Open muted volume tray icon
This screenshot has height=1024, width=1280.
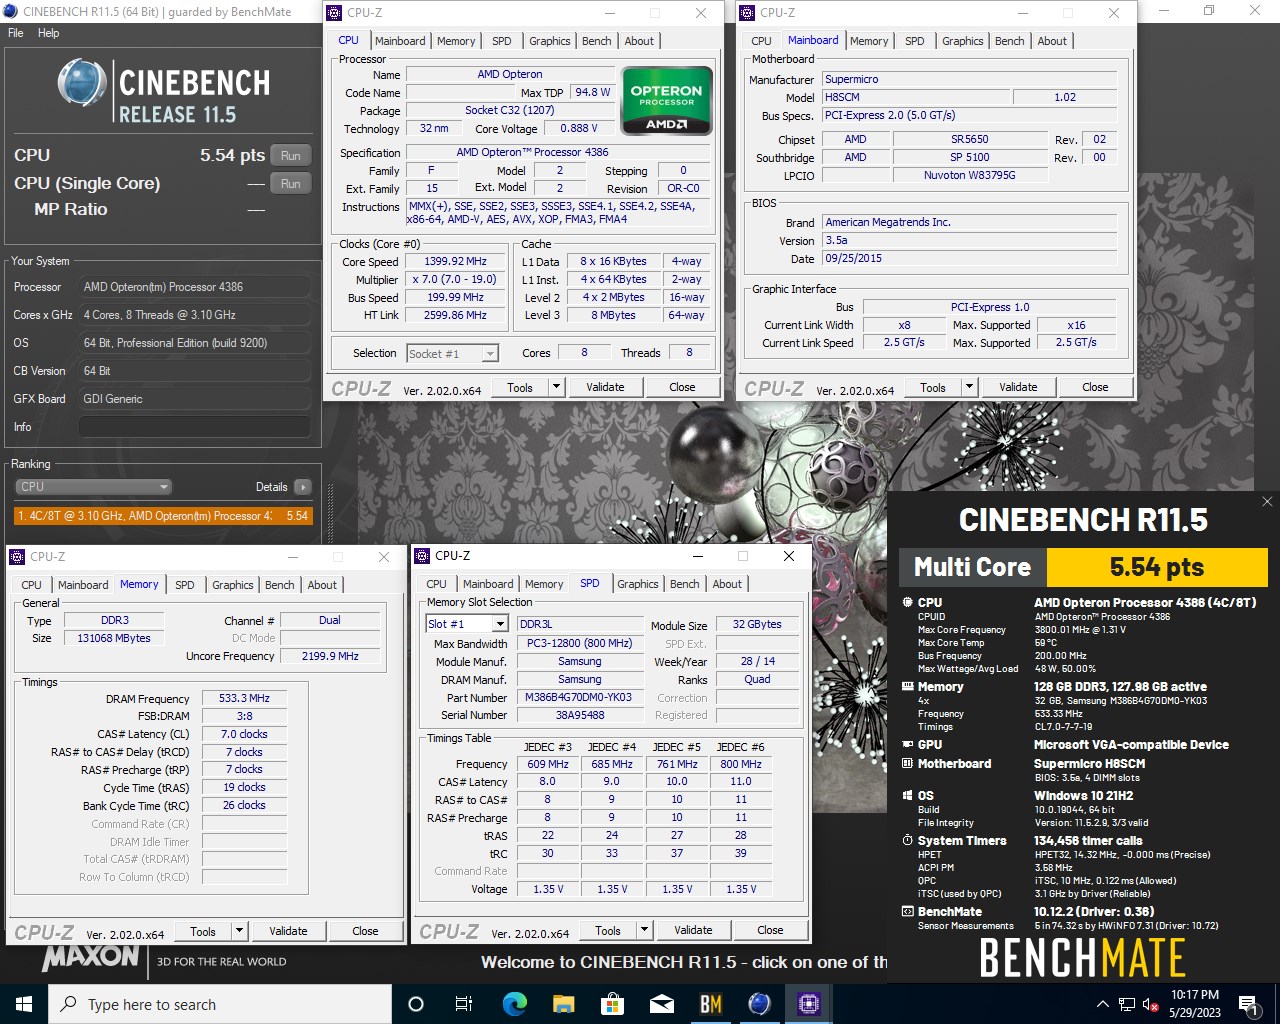point(1151,1004)
